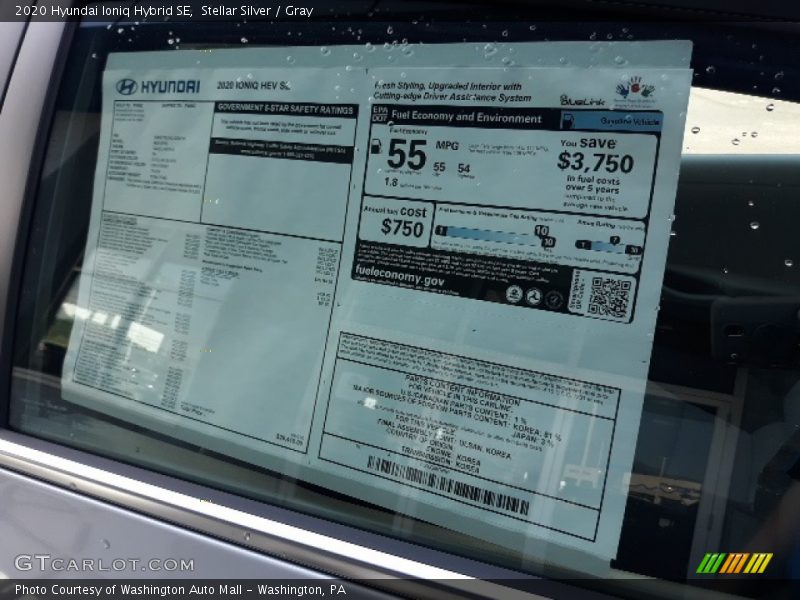The height and width of the screenshot is (600, 800).
Task: Toggle the '10' marker on the Smog Rating scale
Action: [x=634, y=249]
